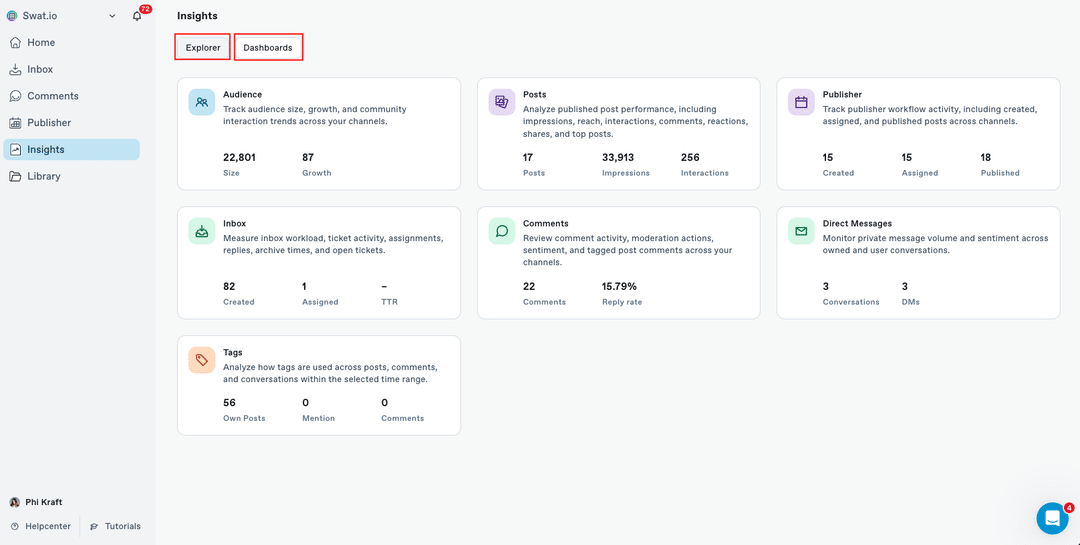Open the Audience card title
The height and width of the screenshot is (545, 1080).
(x=242, y=94)
